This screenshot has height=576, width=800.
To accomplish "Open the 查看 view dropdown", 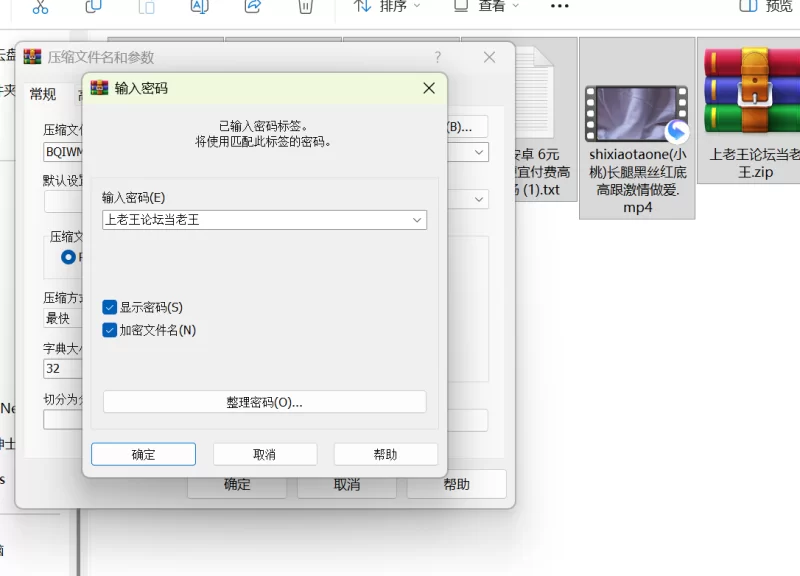I will [487, 7].
